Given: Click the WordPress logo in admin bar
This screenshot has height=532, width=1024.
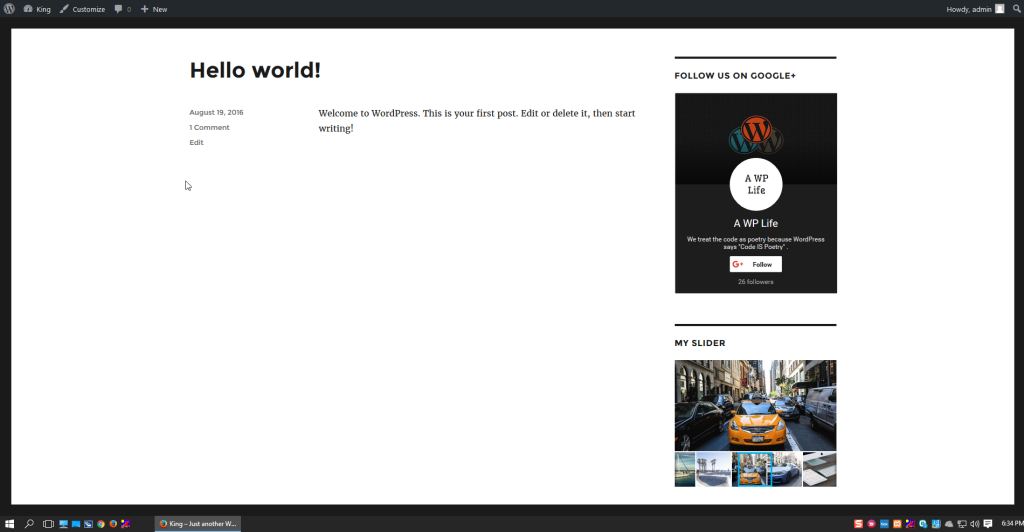Looking at the screenshot, I should pyautogui.click(x=9, y=9).
